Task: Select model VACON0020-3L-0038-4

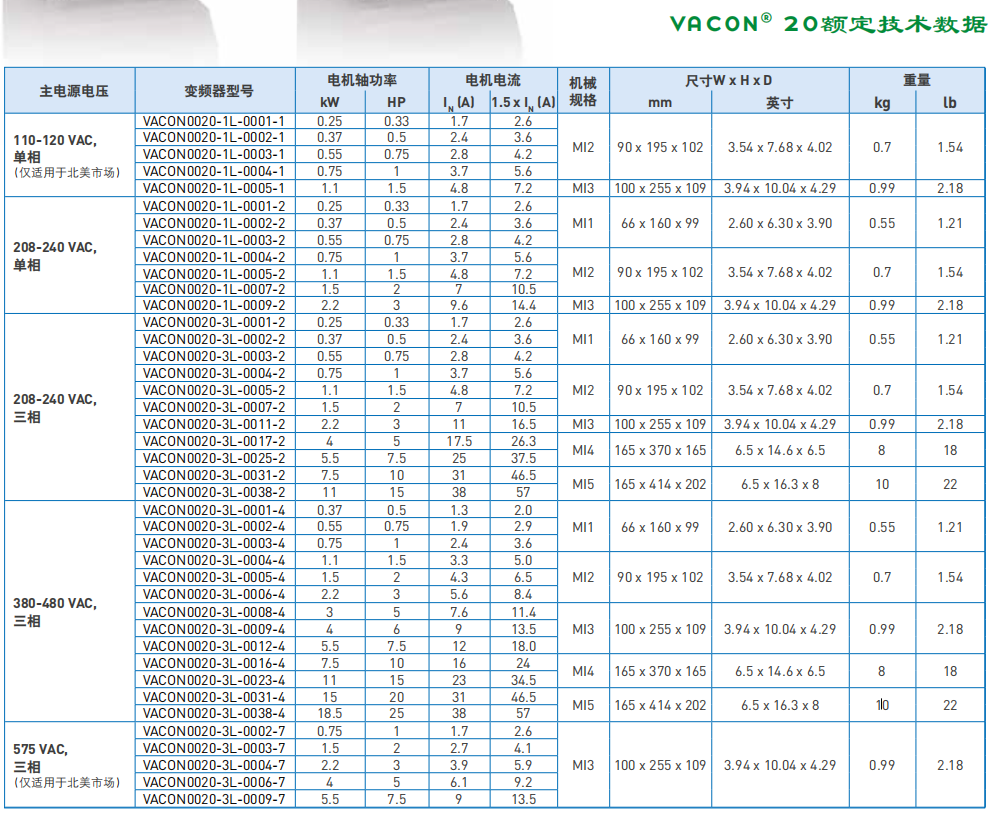Action: point(214,713)
